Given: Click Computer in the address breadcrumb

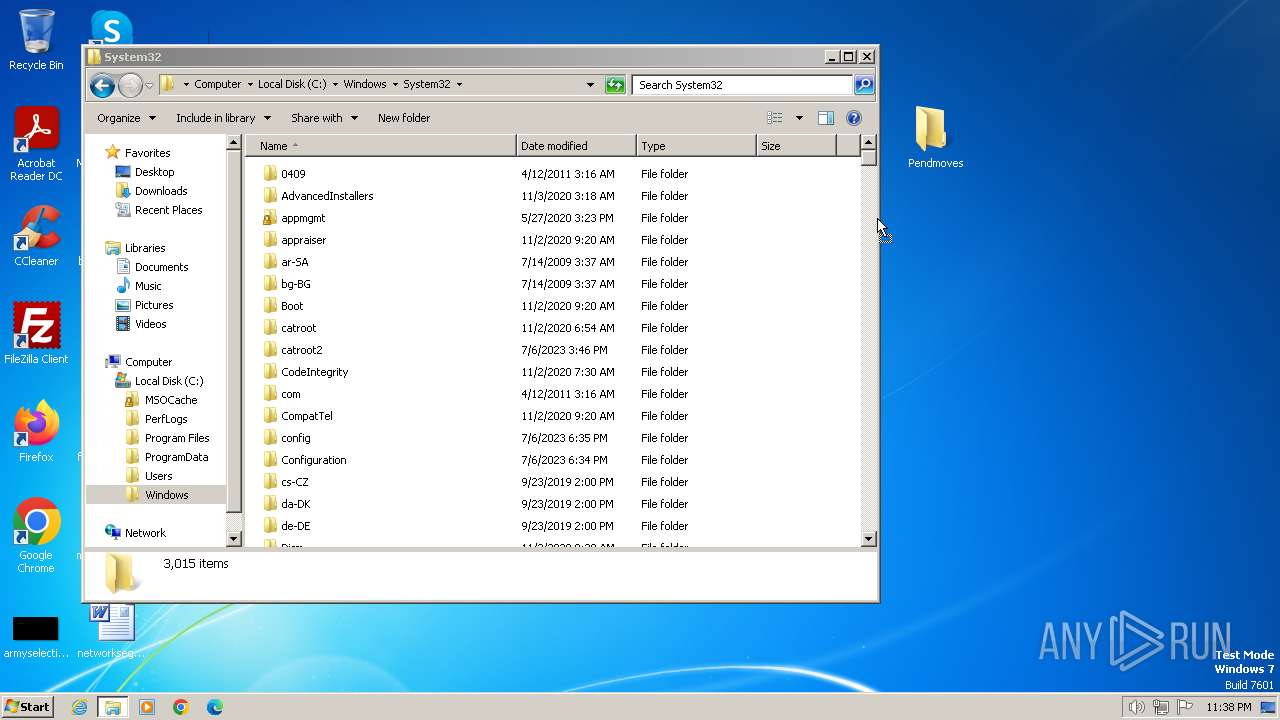Looking at the screenshot, I should pyautogui.click(x=217, y=85).
